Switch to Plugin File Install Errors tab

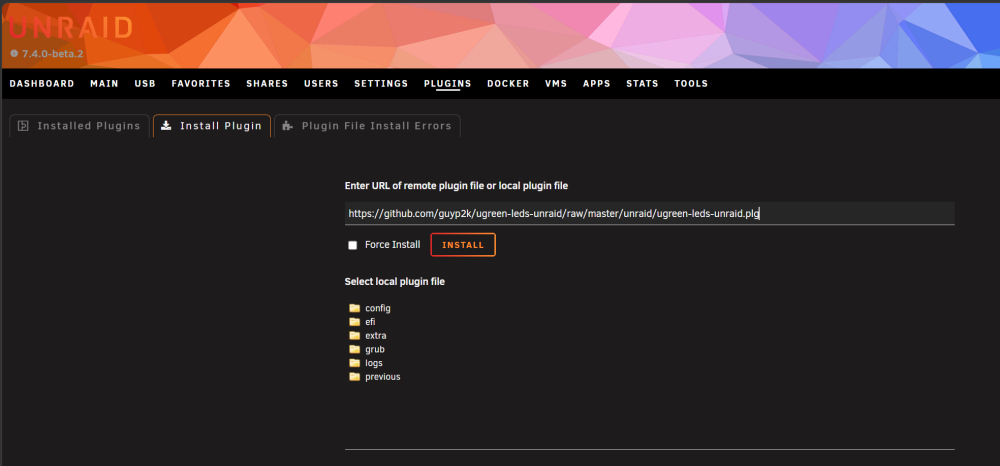(367, 126)
